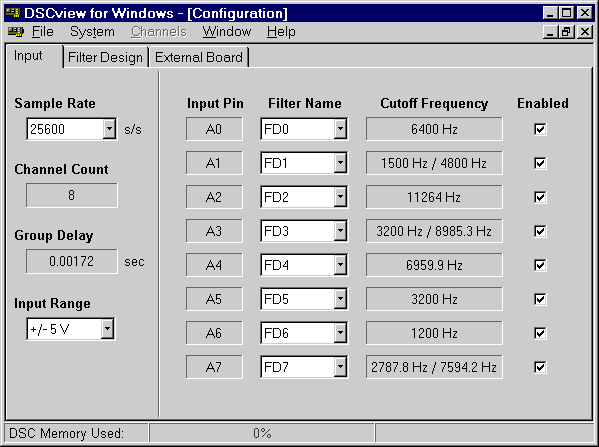Image resolution: width=599 pixels, height=447 pixels.
Task: Expand the FD2 filter name dropdown
Action: (340, 197)
